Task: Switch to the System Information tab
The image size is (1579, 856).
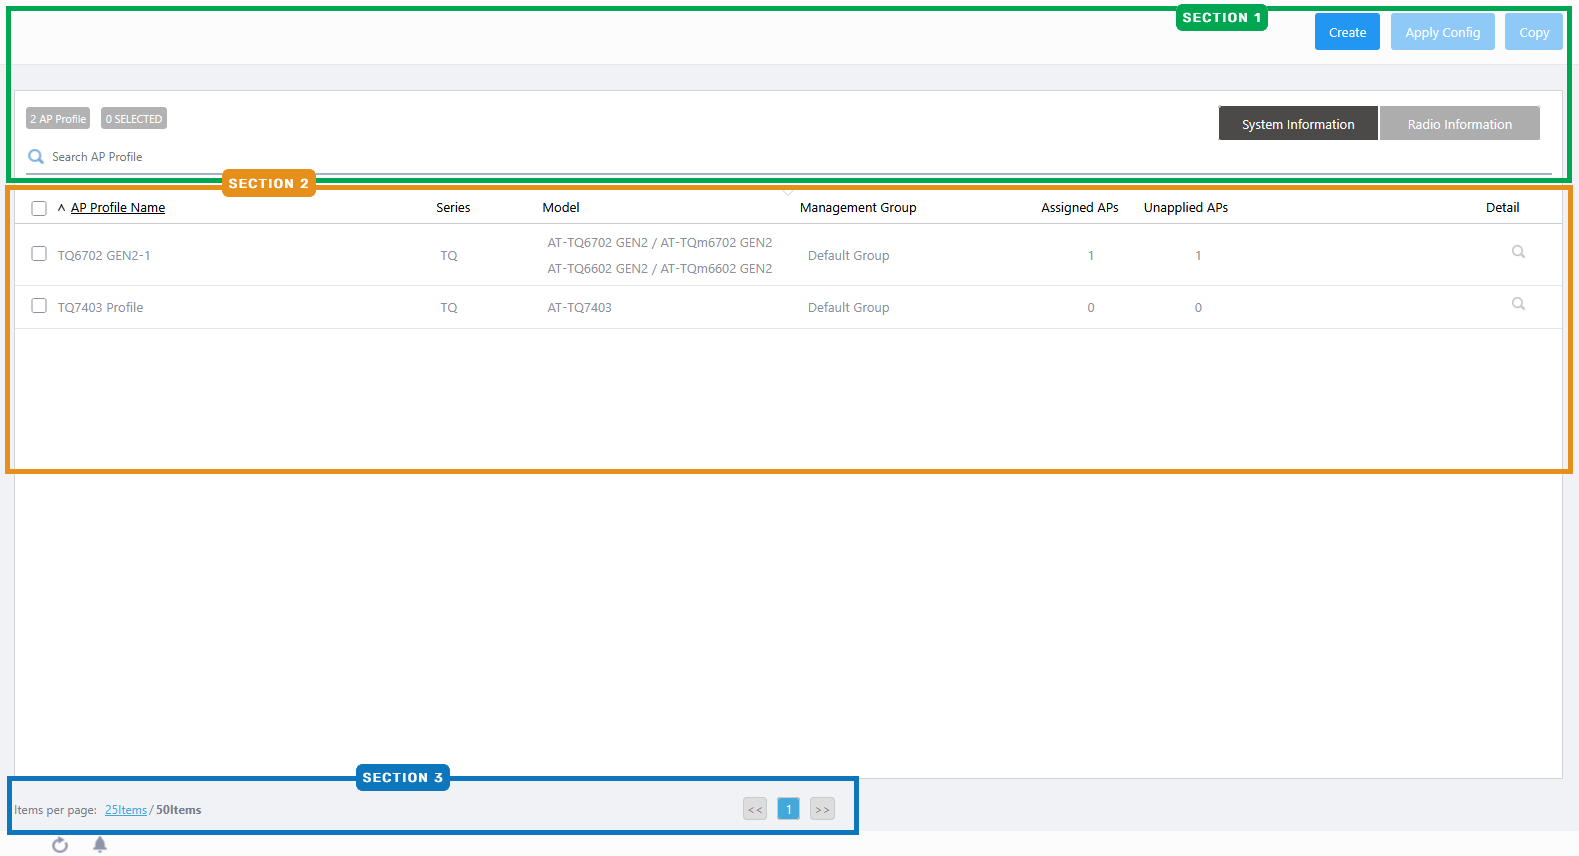Action: [1297, 124]
